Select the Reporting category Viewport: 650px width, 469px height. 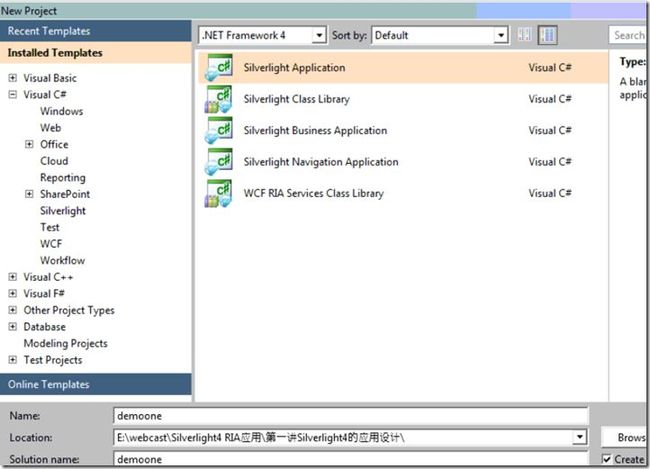[63, 178]
